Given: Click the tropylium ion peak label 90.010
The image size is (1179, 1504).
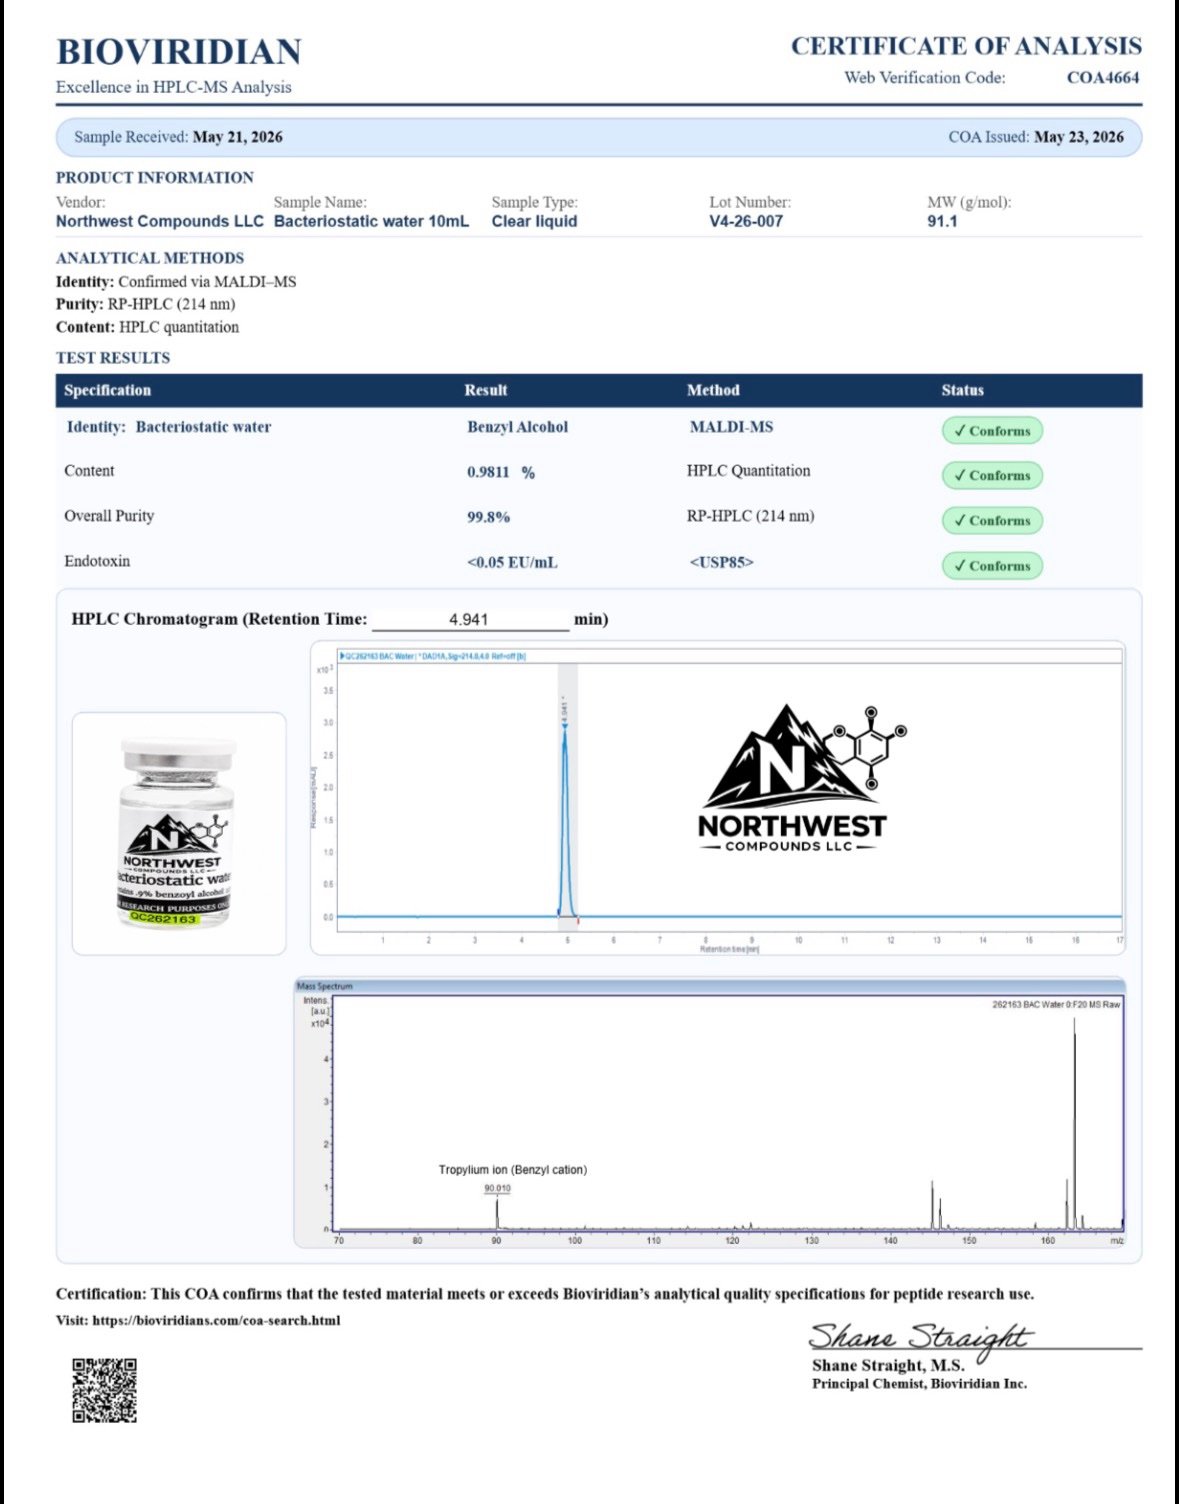Looking at the screenshot, I should pos(497,1188).
